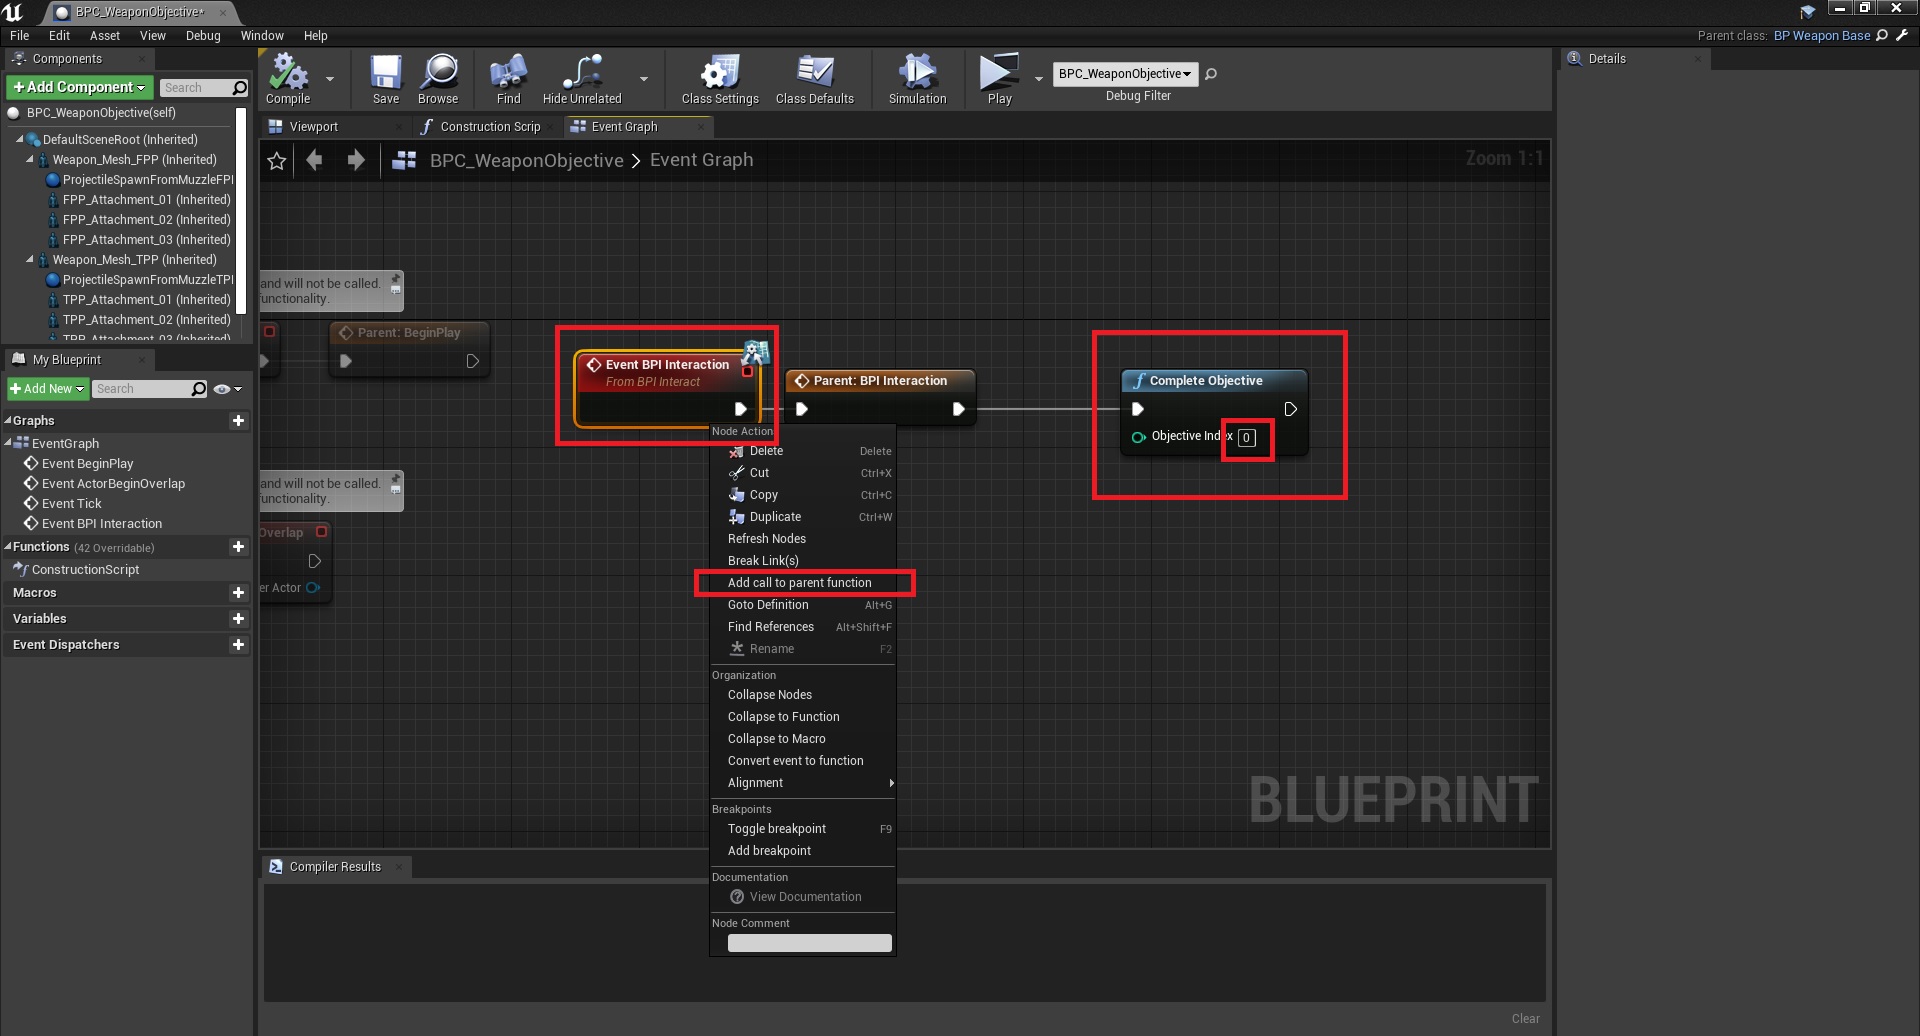This screenshot has width=1920, height=1036.
Task: Select Toggle breakpoint in context menu
Action: [x=777, y=829]
